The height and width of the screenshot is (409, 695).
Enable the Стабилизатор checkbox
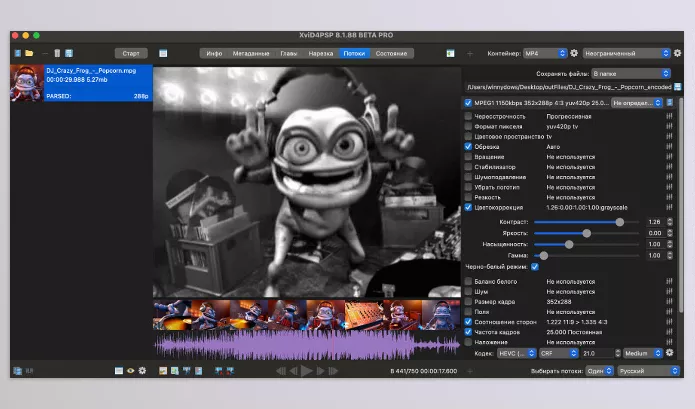click(468, 168)
